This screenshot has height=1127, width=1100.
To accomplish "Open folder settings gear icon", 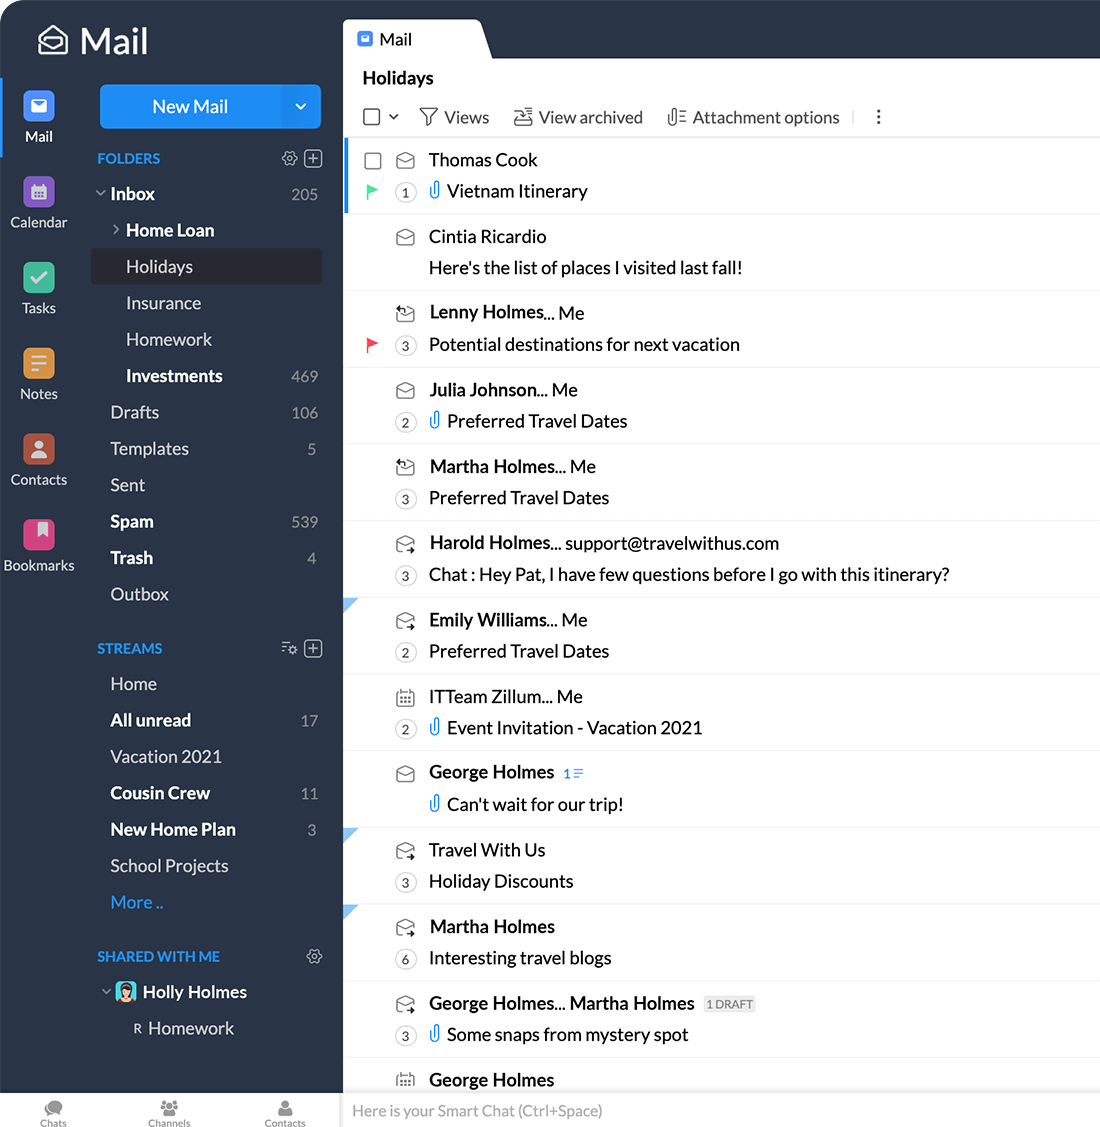I will (x=289, y=158).
